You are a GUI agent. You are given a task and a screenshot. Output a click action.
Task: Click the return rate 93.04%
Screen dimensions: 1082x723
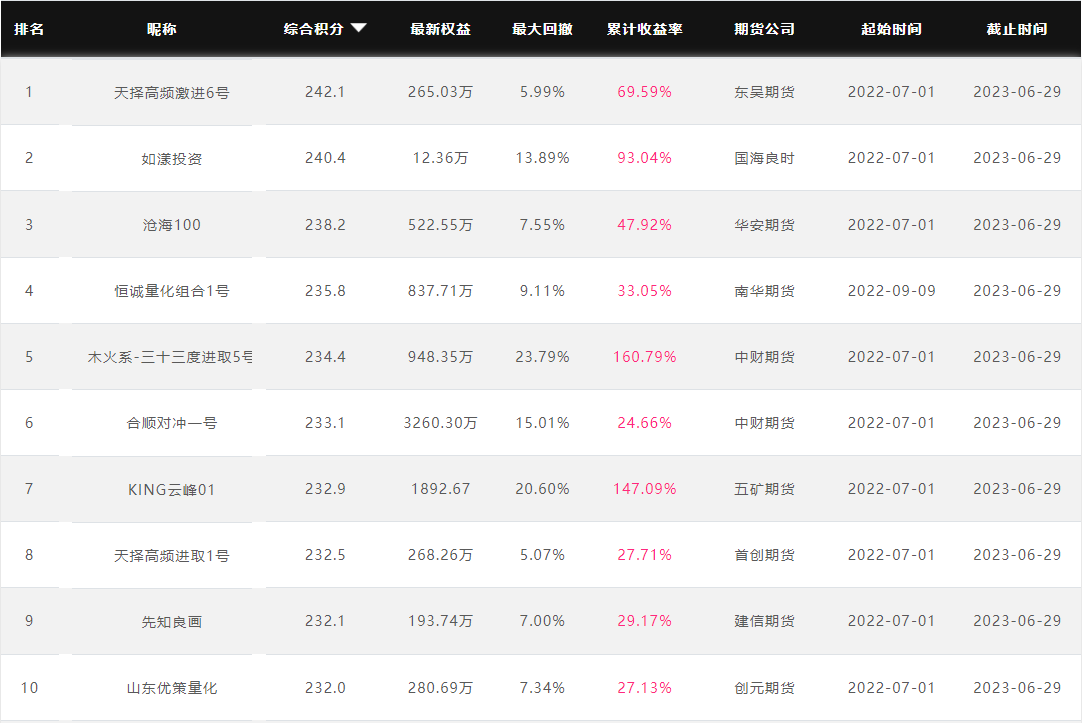pyautogui.click(x=645, y=158)
